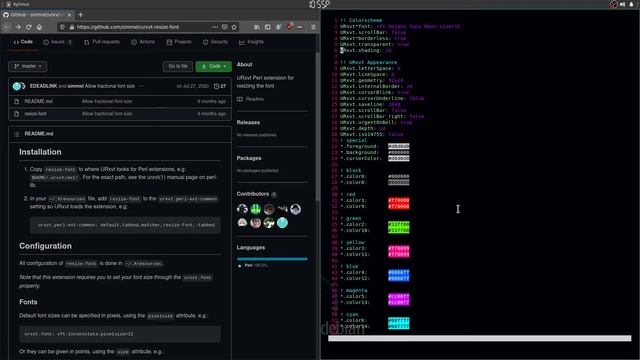Reload the GitHub page
This screenshot has width=640, height=360.
[29, 27]
